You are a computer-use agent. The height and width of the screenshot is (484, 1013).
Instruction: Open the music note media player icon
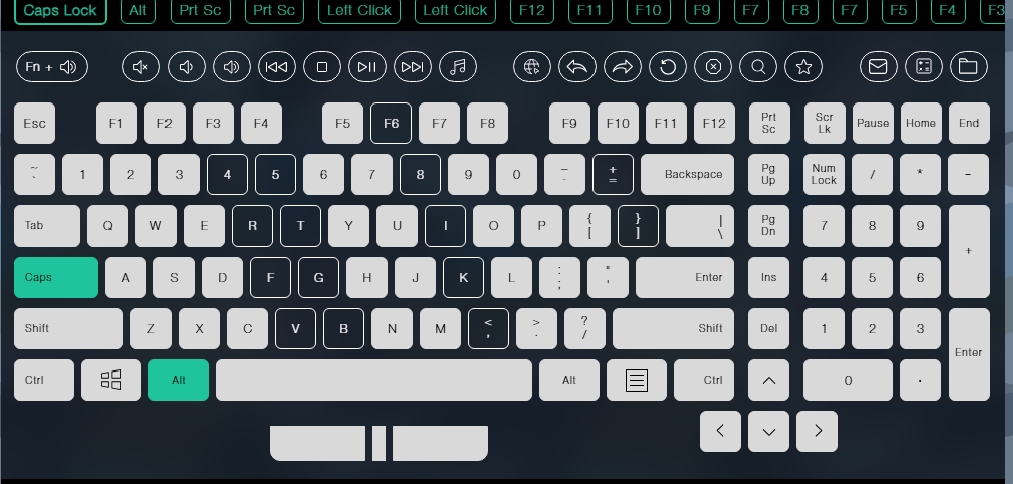457,67
